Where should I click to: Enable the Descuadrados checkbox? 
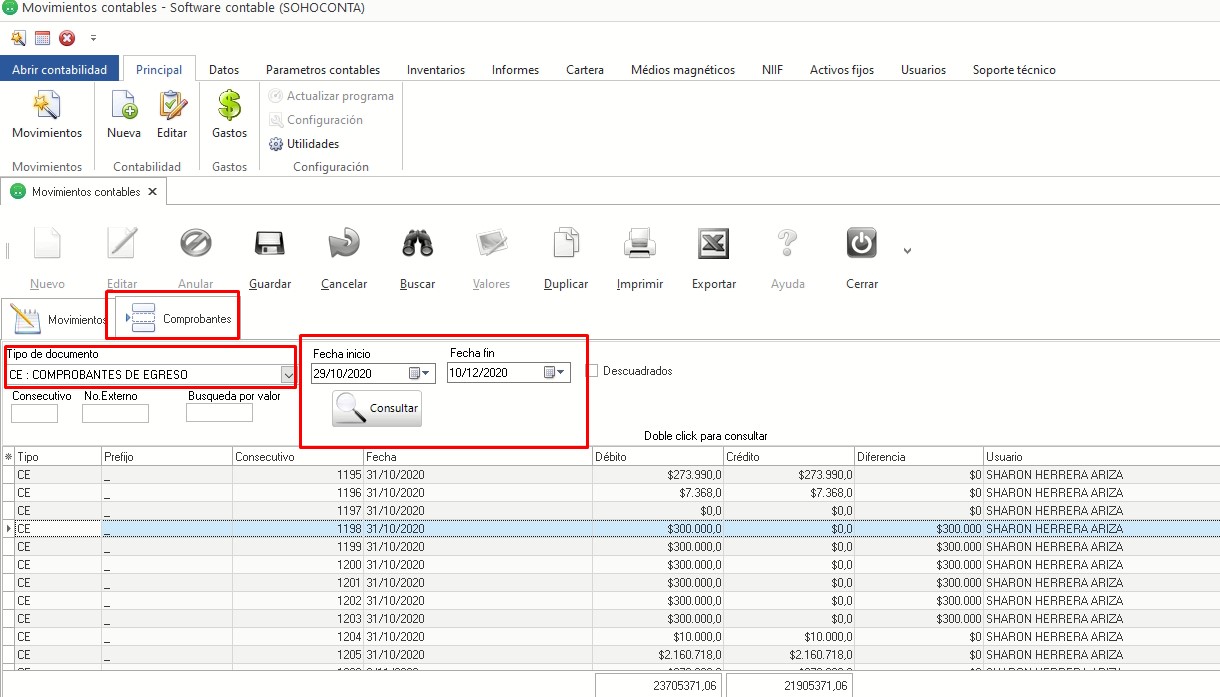(592, 371)
